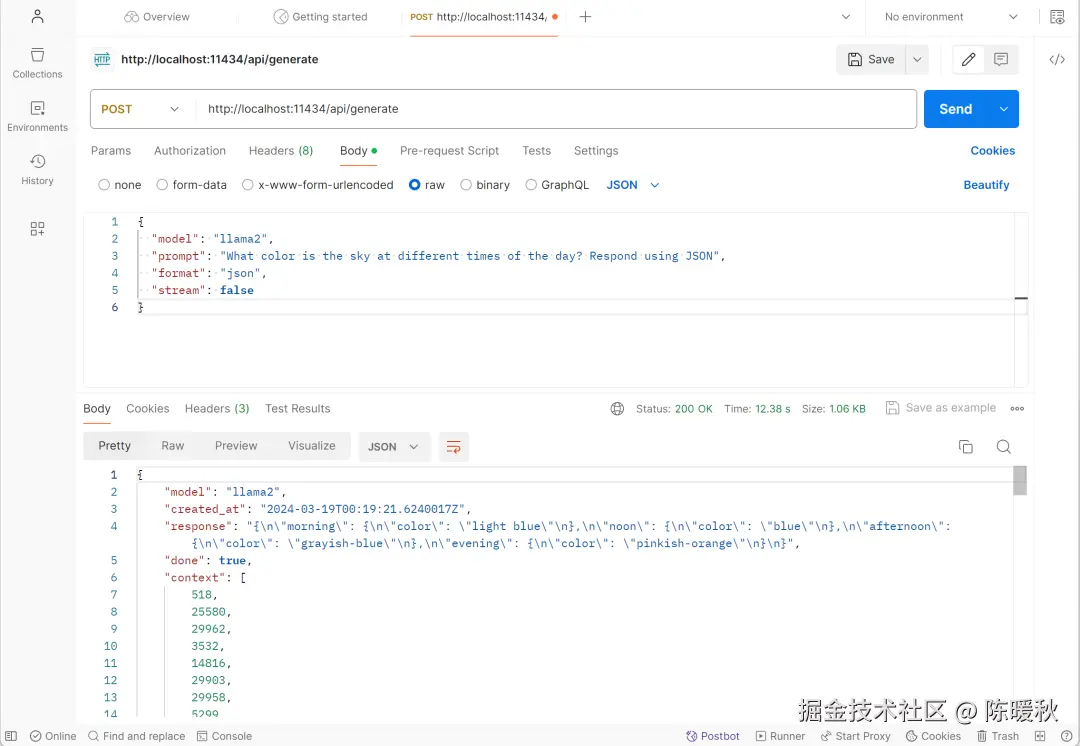The width and height of the screenshot is (1080, 746).
Task: Open Collections in the sidebar
Action: 37,63
